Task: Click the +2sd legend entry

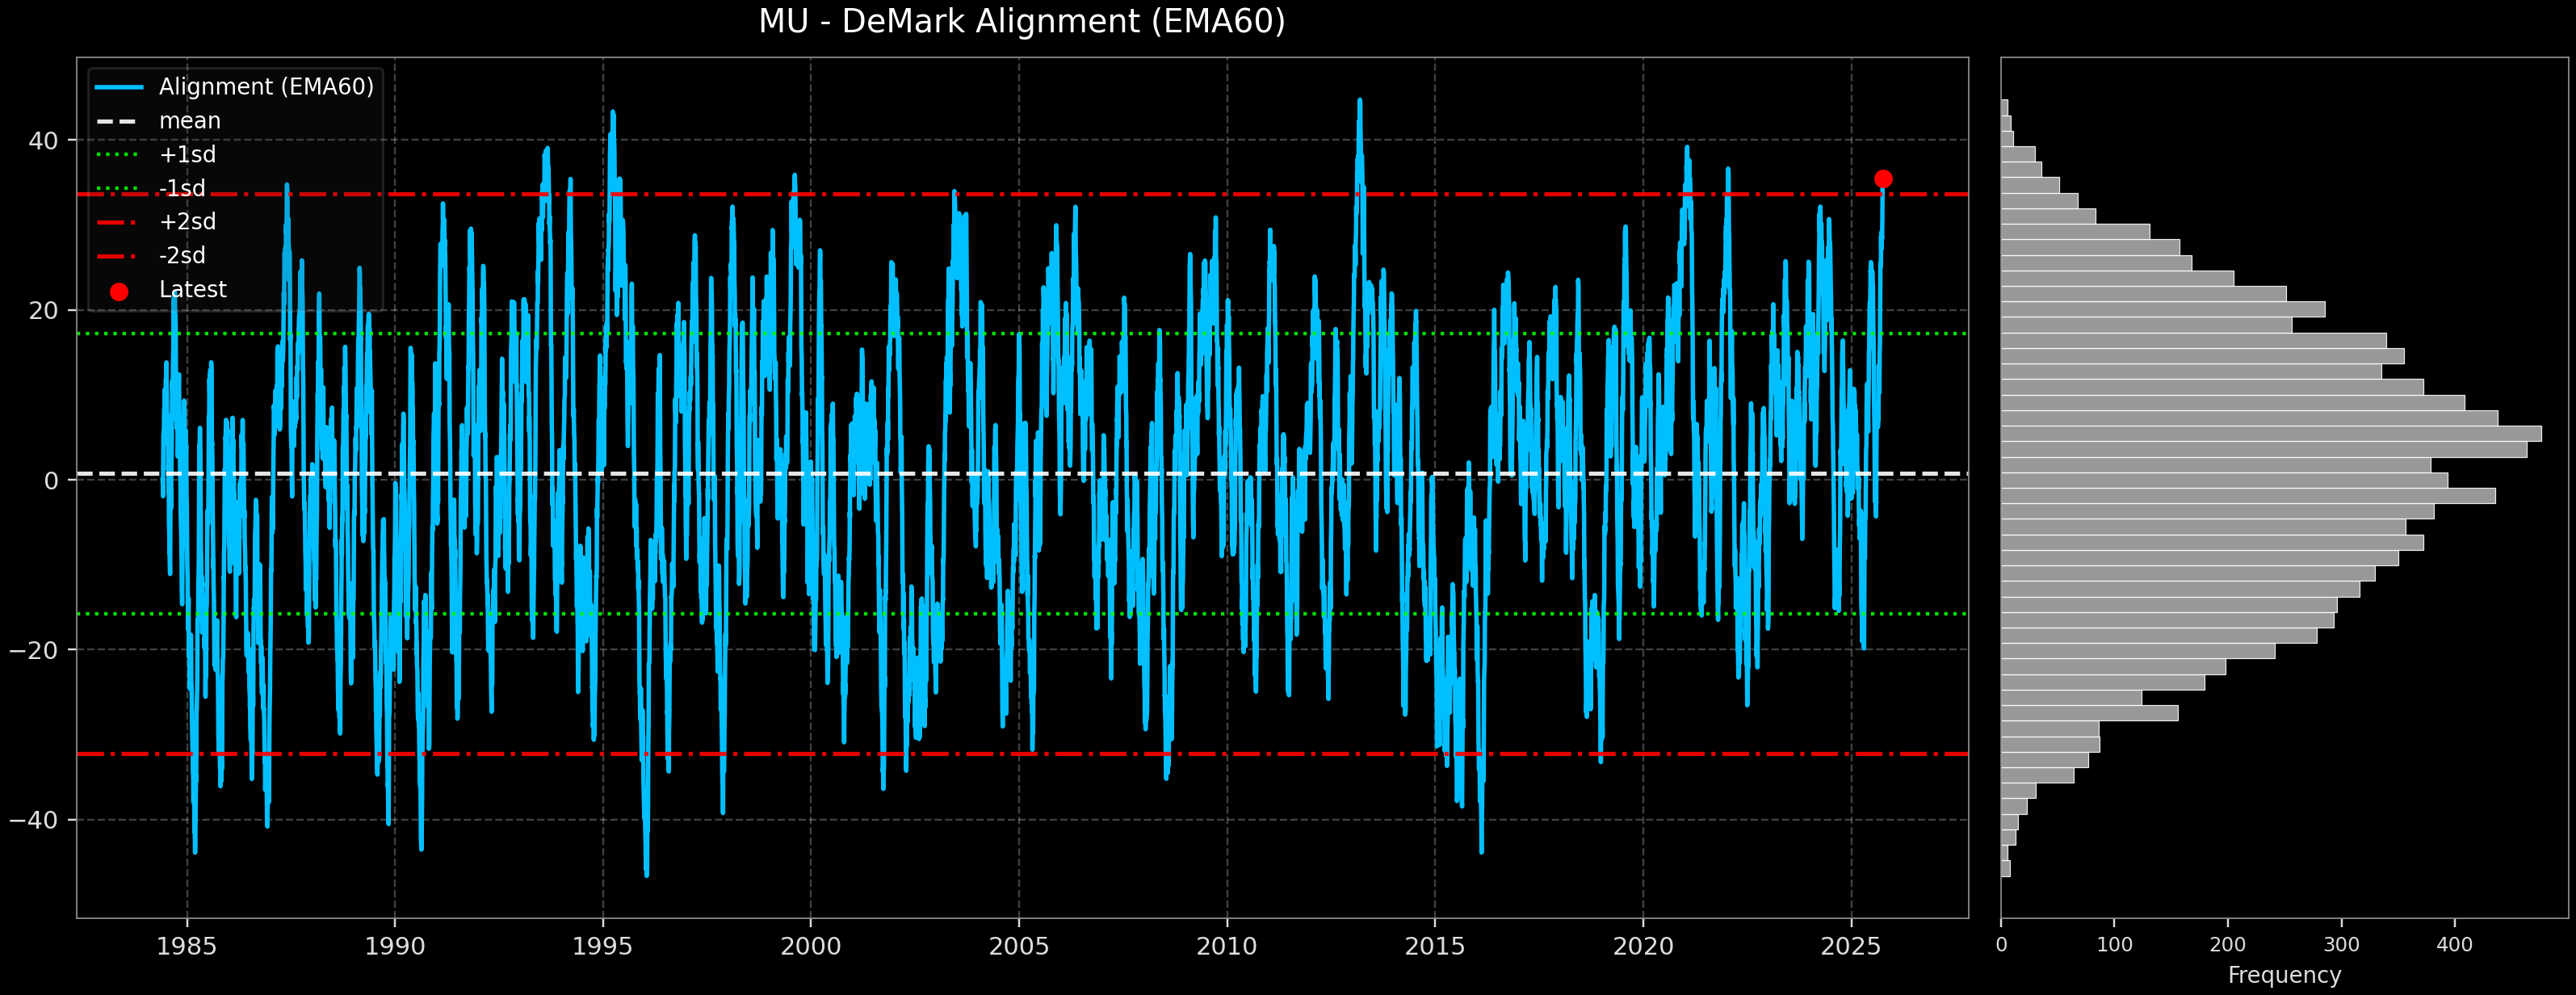Action: (187, 222)
